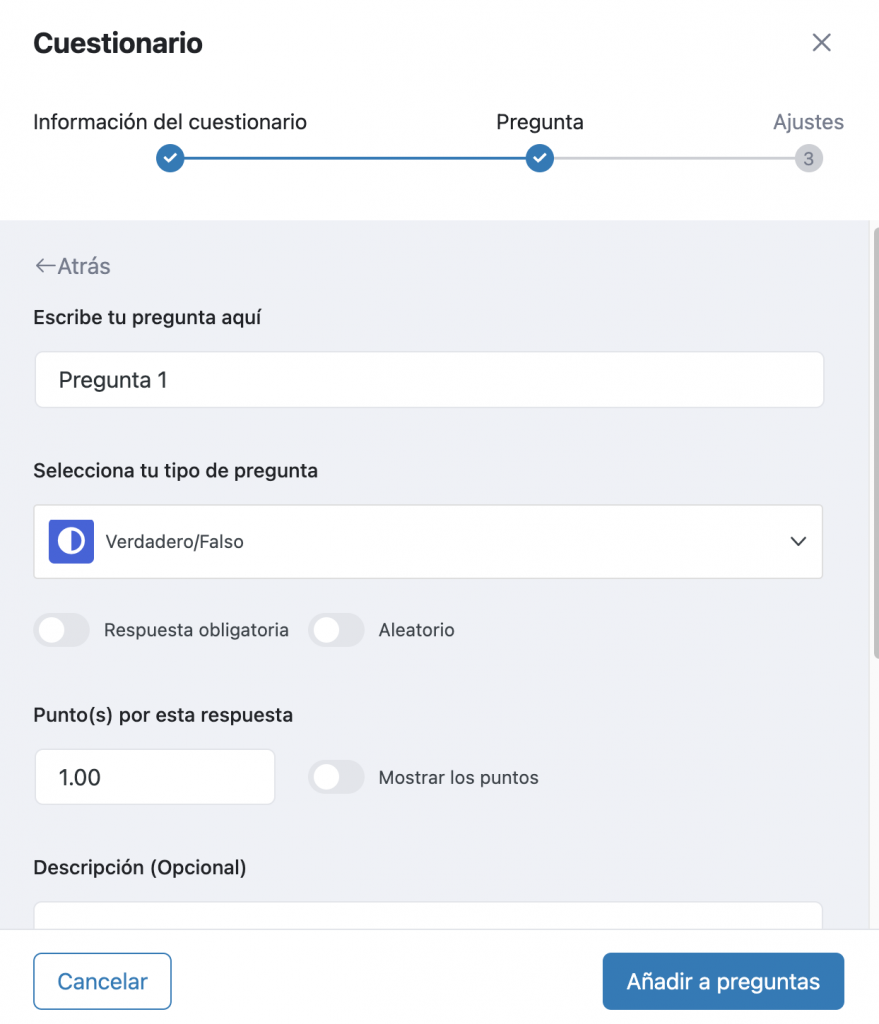Click the gray circle numbered 3 for Ajustes
This screenshot has height=1024, width=879.
click(810, 158)
